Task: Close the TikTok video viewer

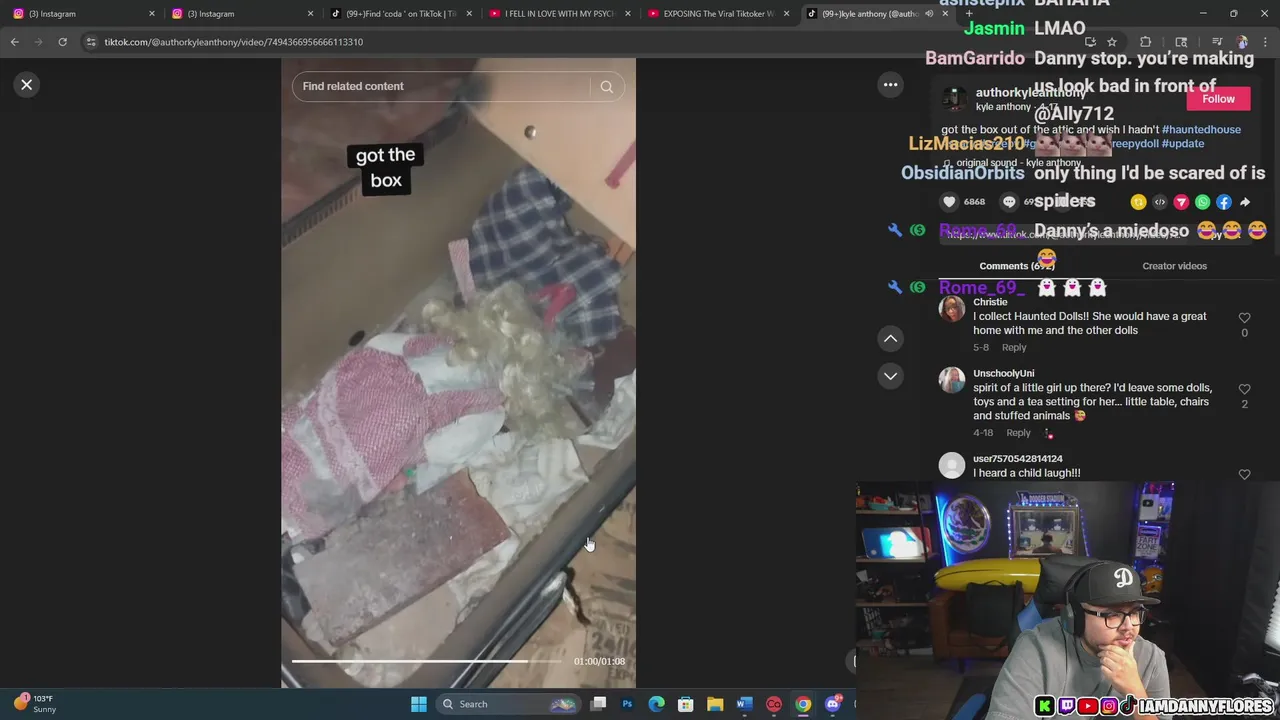Action: click(27, 85)
